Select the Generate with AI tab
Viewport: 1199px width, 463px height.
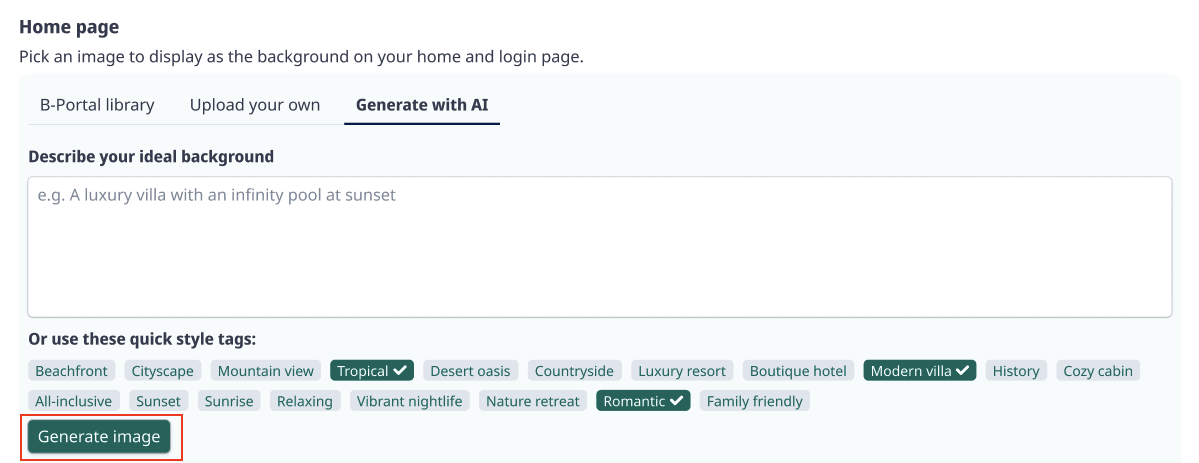point(421,105)
